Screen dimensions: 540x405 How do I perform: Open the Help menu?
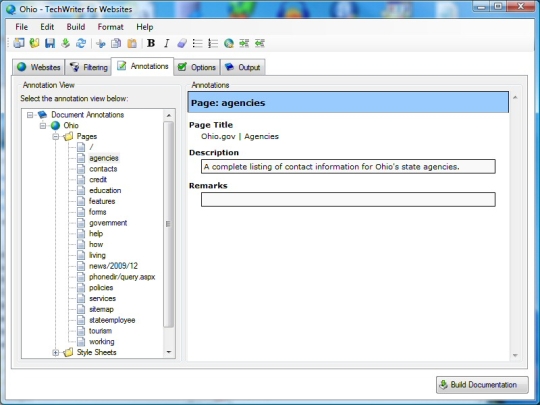click(145, 27)
